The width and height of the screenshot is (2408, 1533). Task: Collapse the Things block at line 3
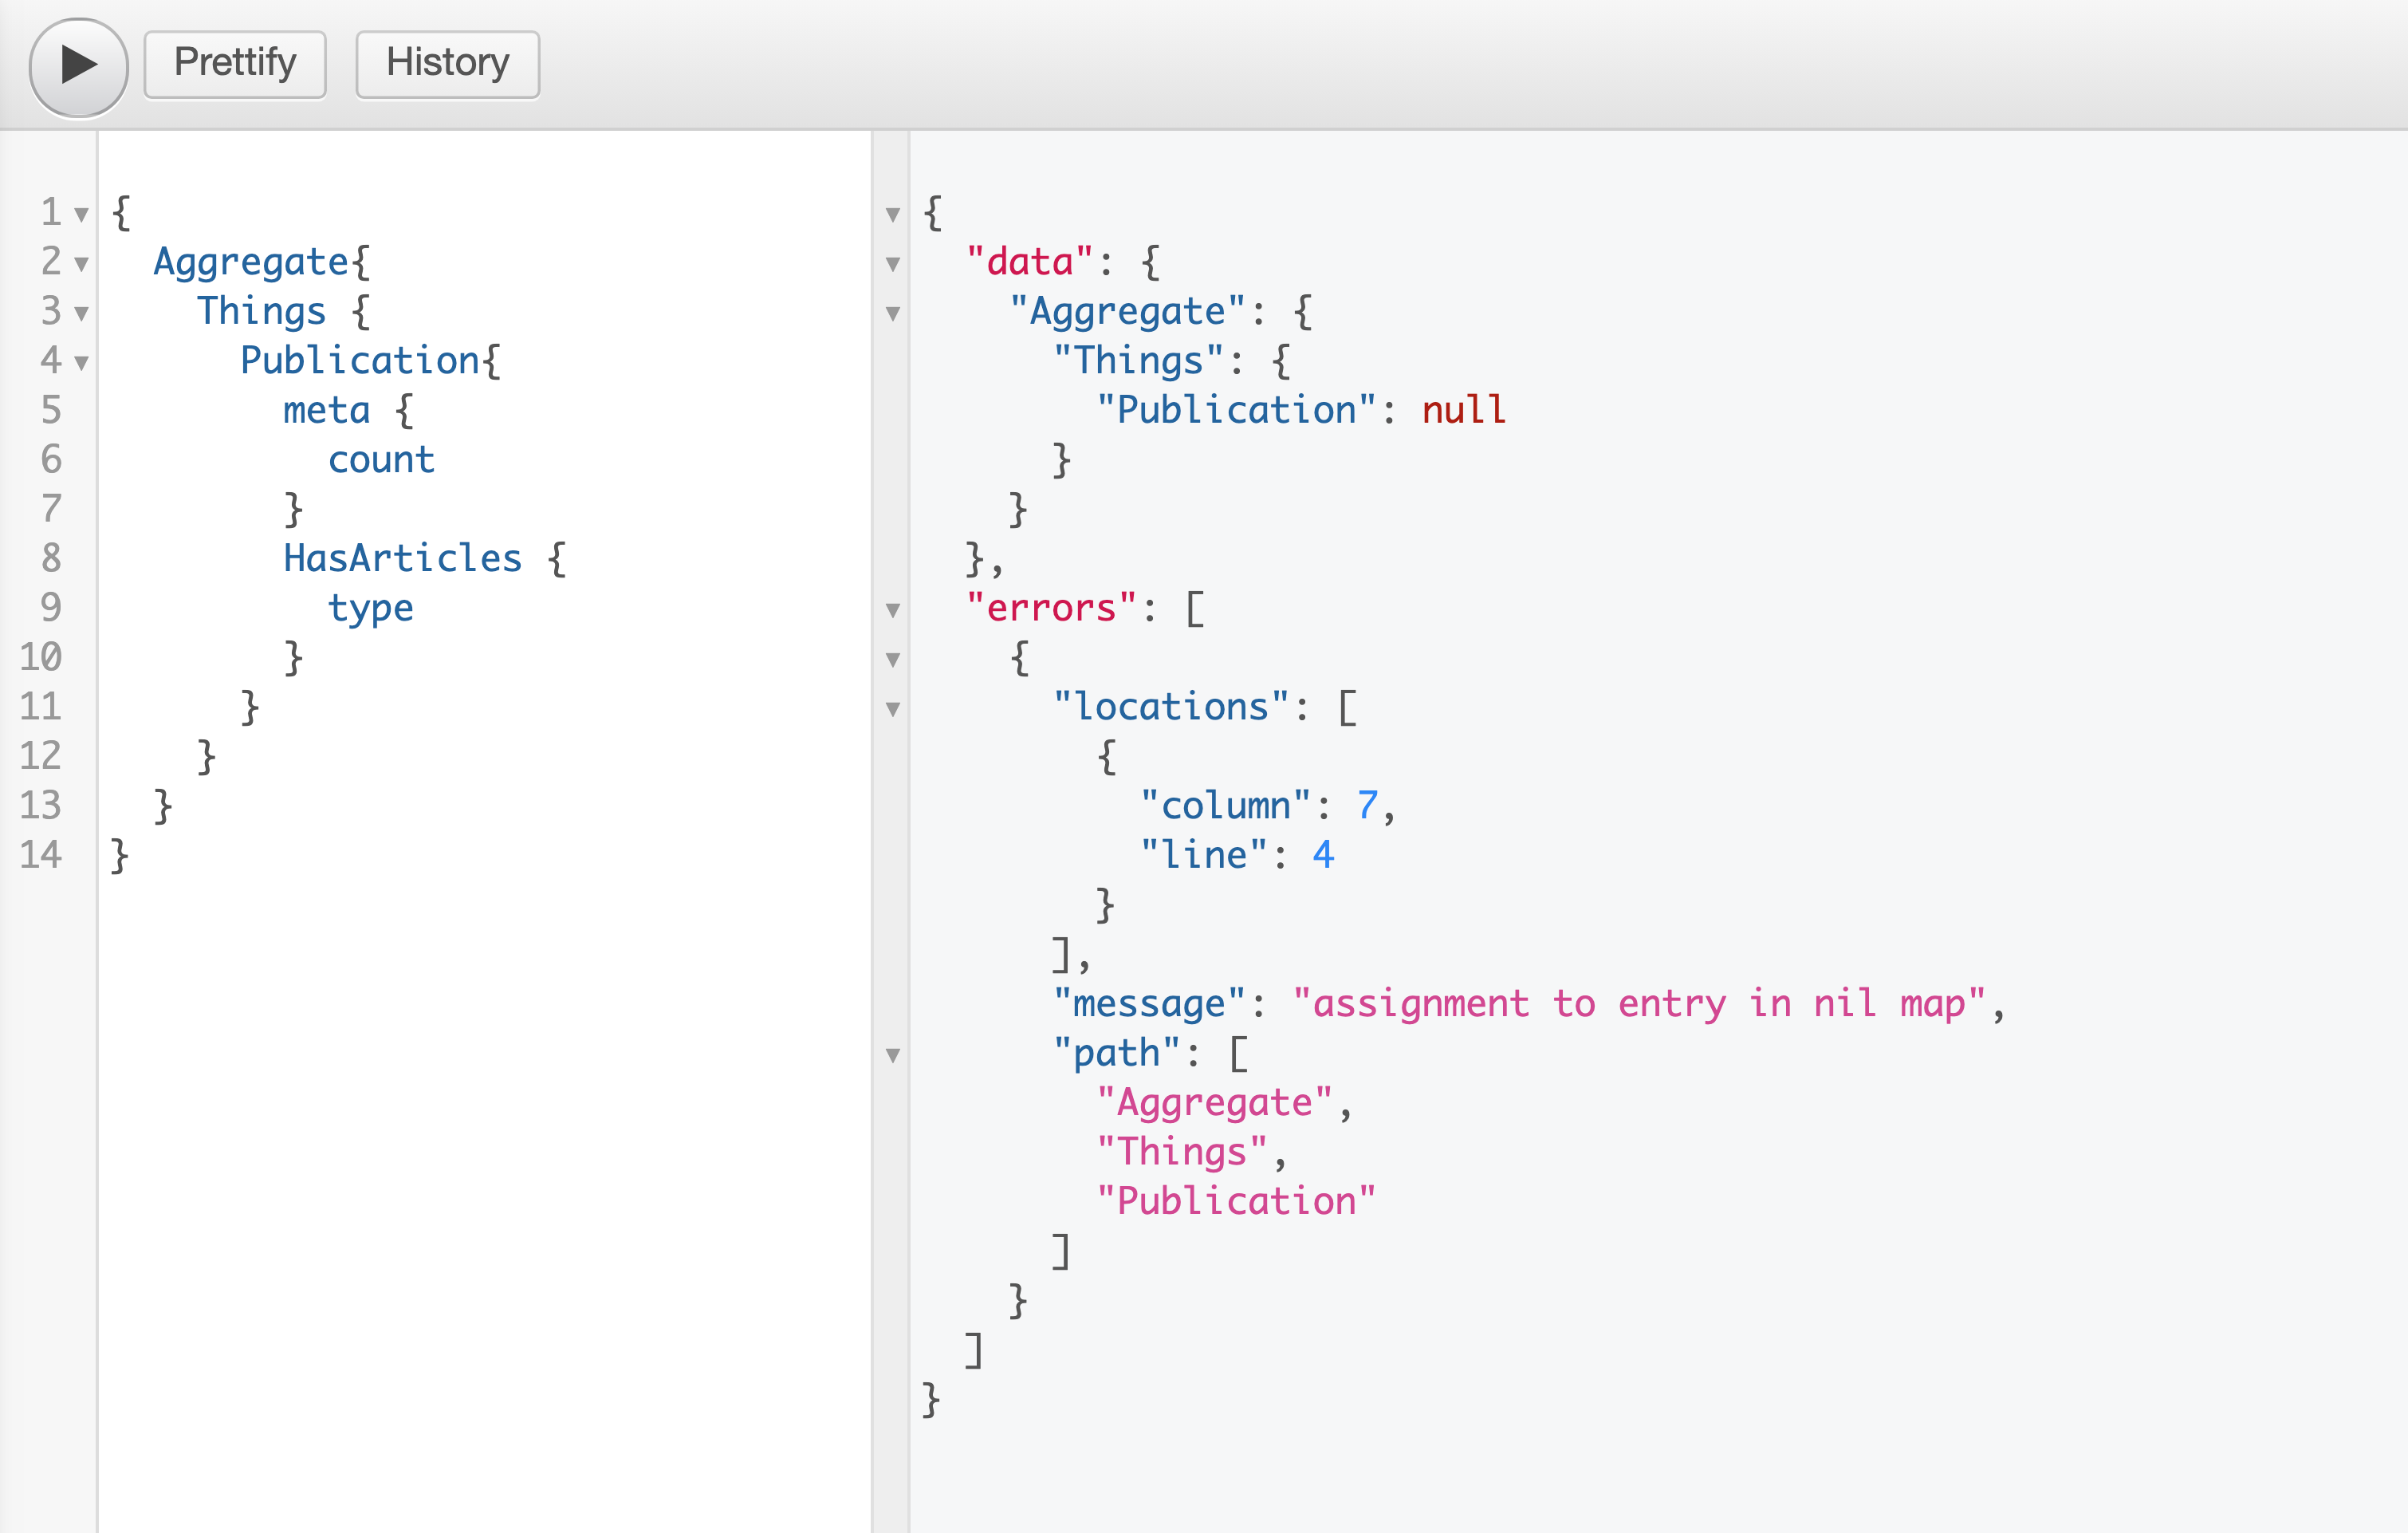[84, 312]
